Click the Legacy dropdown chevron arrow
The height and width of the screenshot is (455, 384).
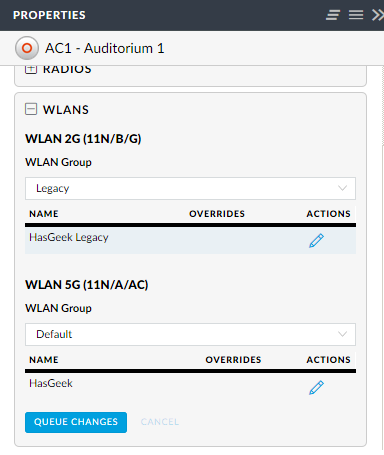point(342,188)
